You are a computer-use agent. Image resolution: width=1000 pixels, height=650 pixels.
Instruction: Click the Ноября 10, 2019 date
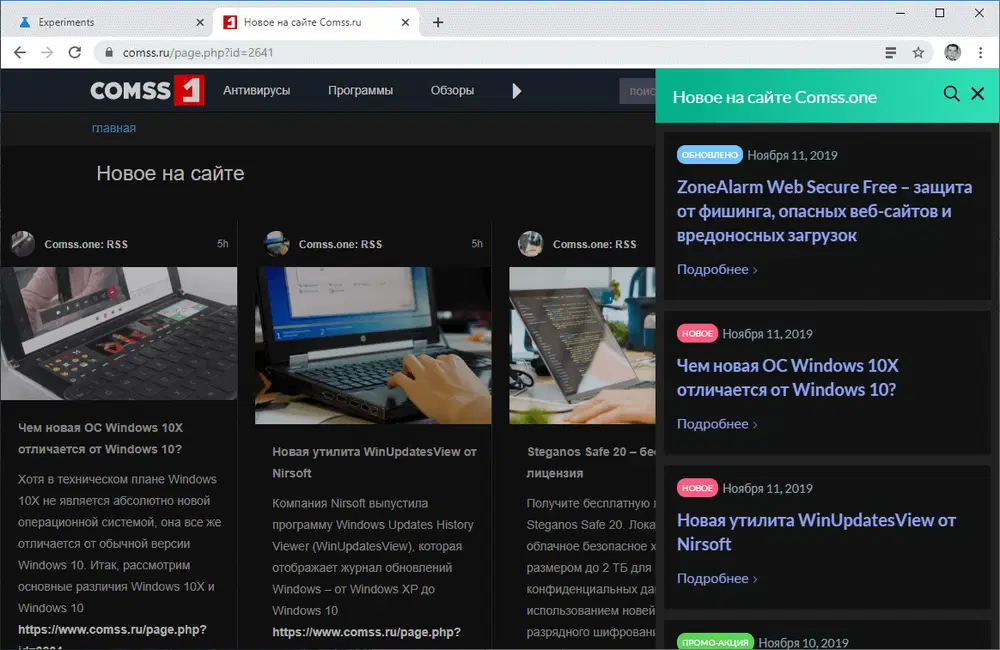804,642
